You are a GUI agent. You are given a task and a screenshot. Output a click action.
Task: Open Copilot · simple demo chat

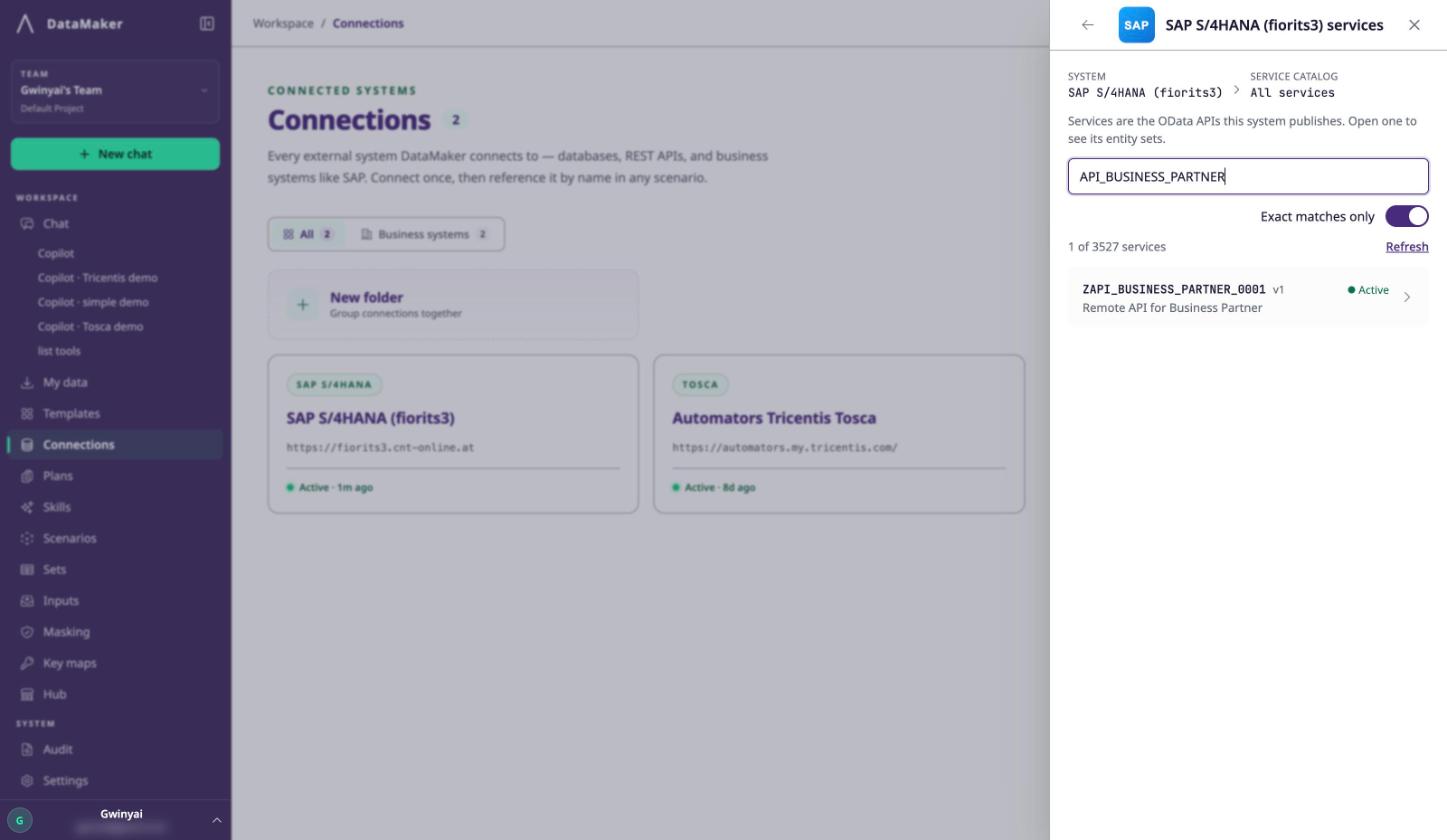coord(93,302)
